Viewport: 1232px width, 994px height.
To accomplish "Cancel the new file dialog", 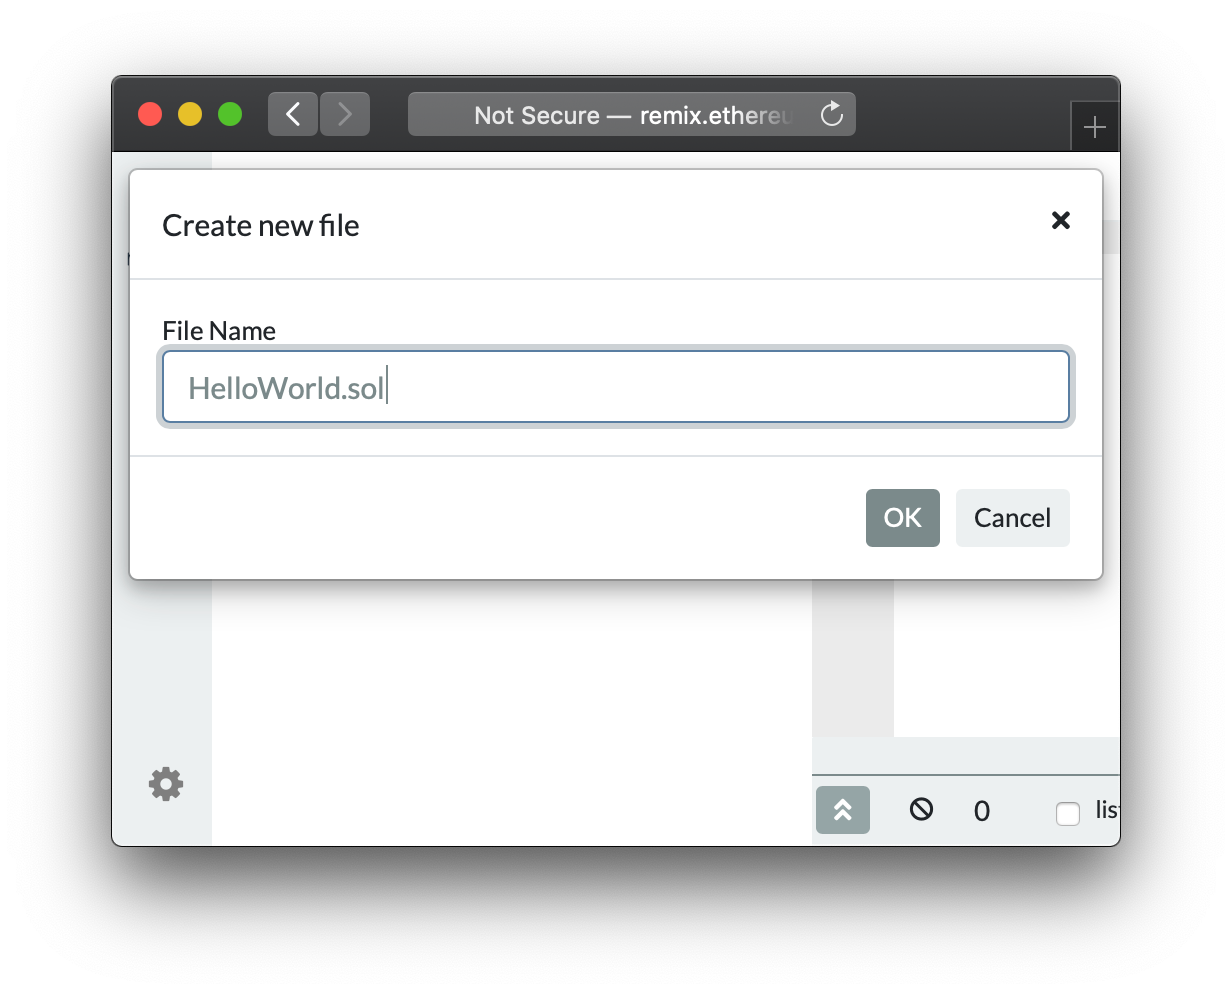I will tap(1012, 518).
